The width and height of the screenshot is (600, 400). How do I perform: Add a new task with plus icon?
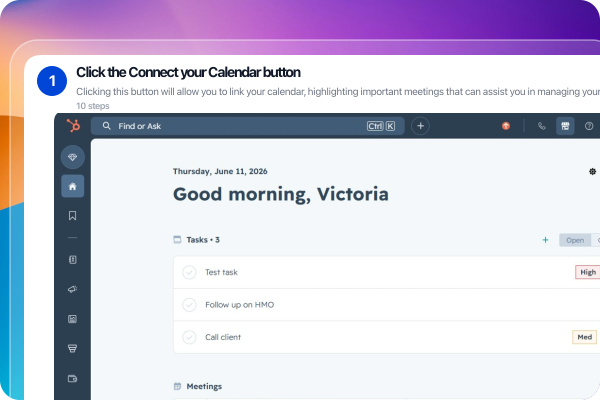click(x=545, y=240)
